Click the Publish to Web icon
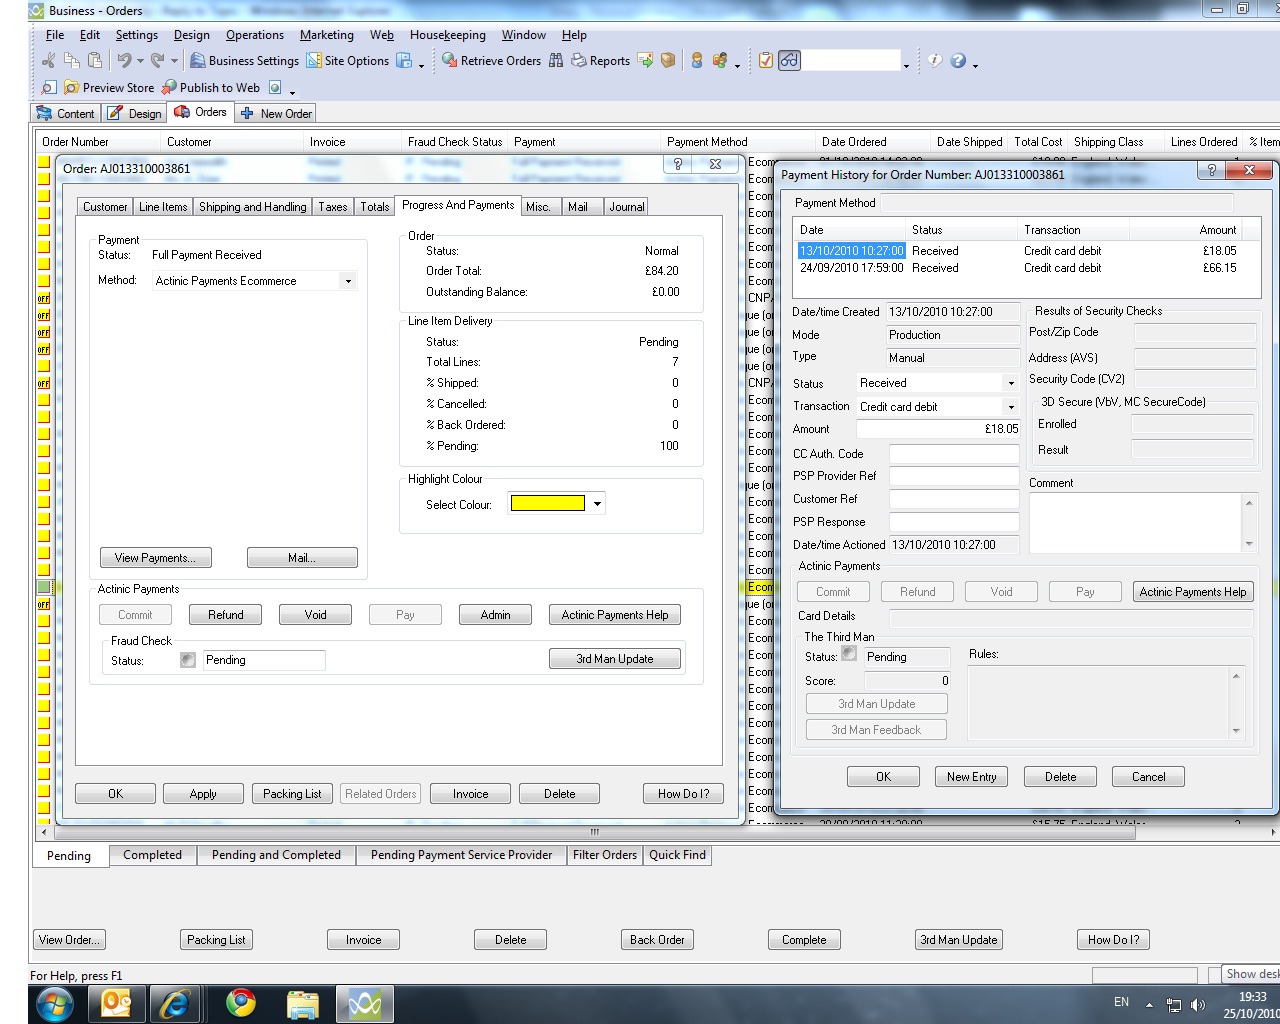Viewport: 1280px width, 1024px height. click(x=170, y=88)
